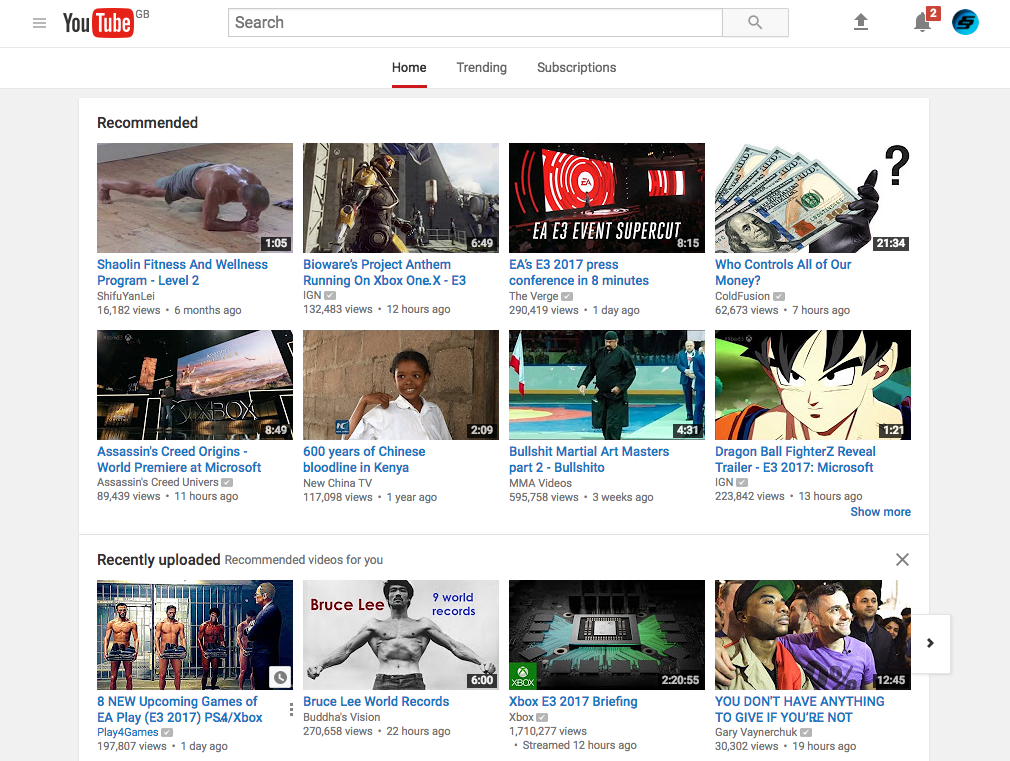This screenshot has width=1010, height=761.
Task: Click the push-up Shaolin fitness thumbnail
Action: tap(195, 198)
